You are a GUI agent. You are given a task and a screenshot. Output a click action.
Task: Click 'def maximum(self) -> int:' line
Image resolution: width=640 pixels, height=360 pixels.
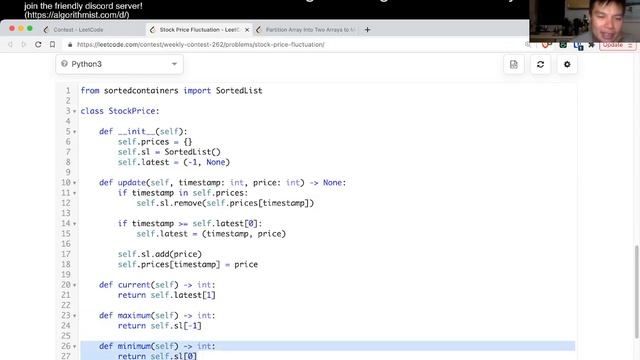(x=157, y=315)
